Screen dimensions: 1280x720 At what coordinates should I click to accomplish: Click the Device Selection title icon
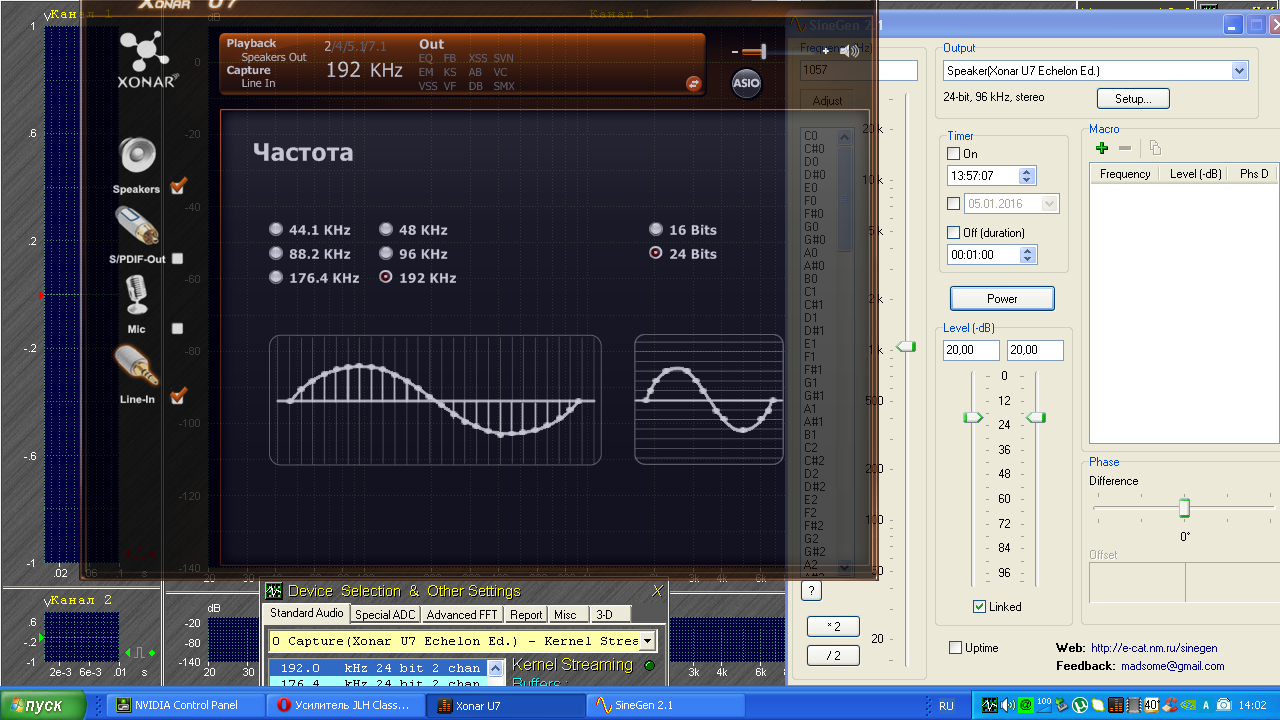click(273, 591)
